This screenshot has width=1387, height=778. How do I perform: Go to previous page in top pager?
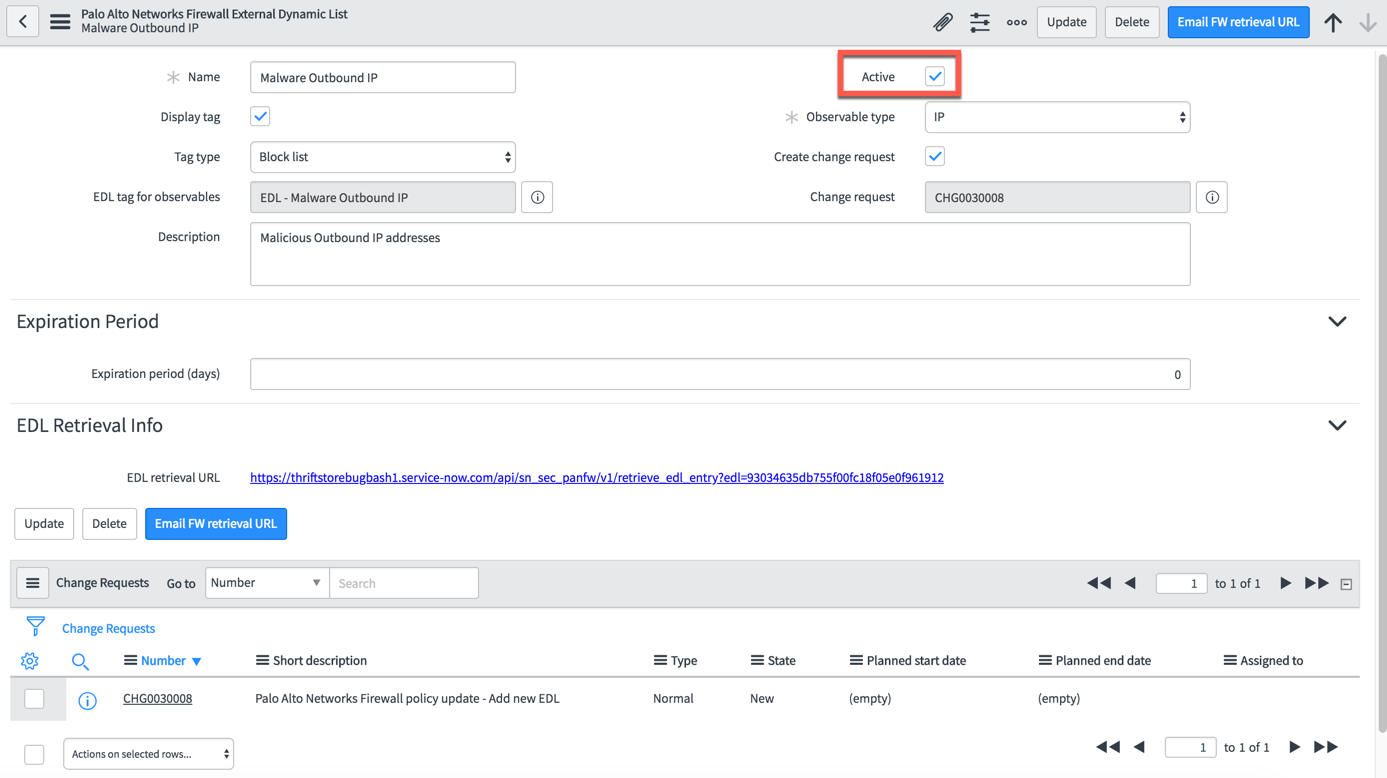[x=1131, y=583]
